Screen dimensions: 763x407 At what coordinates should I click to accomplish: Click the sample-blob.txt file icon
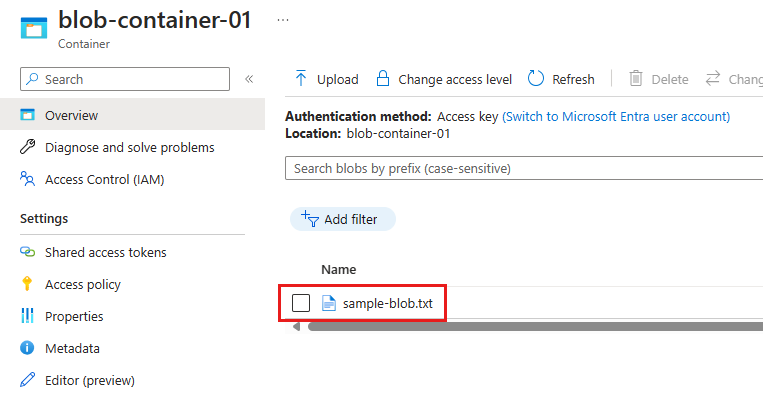point(329,303)
